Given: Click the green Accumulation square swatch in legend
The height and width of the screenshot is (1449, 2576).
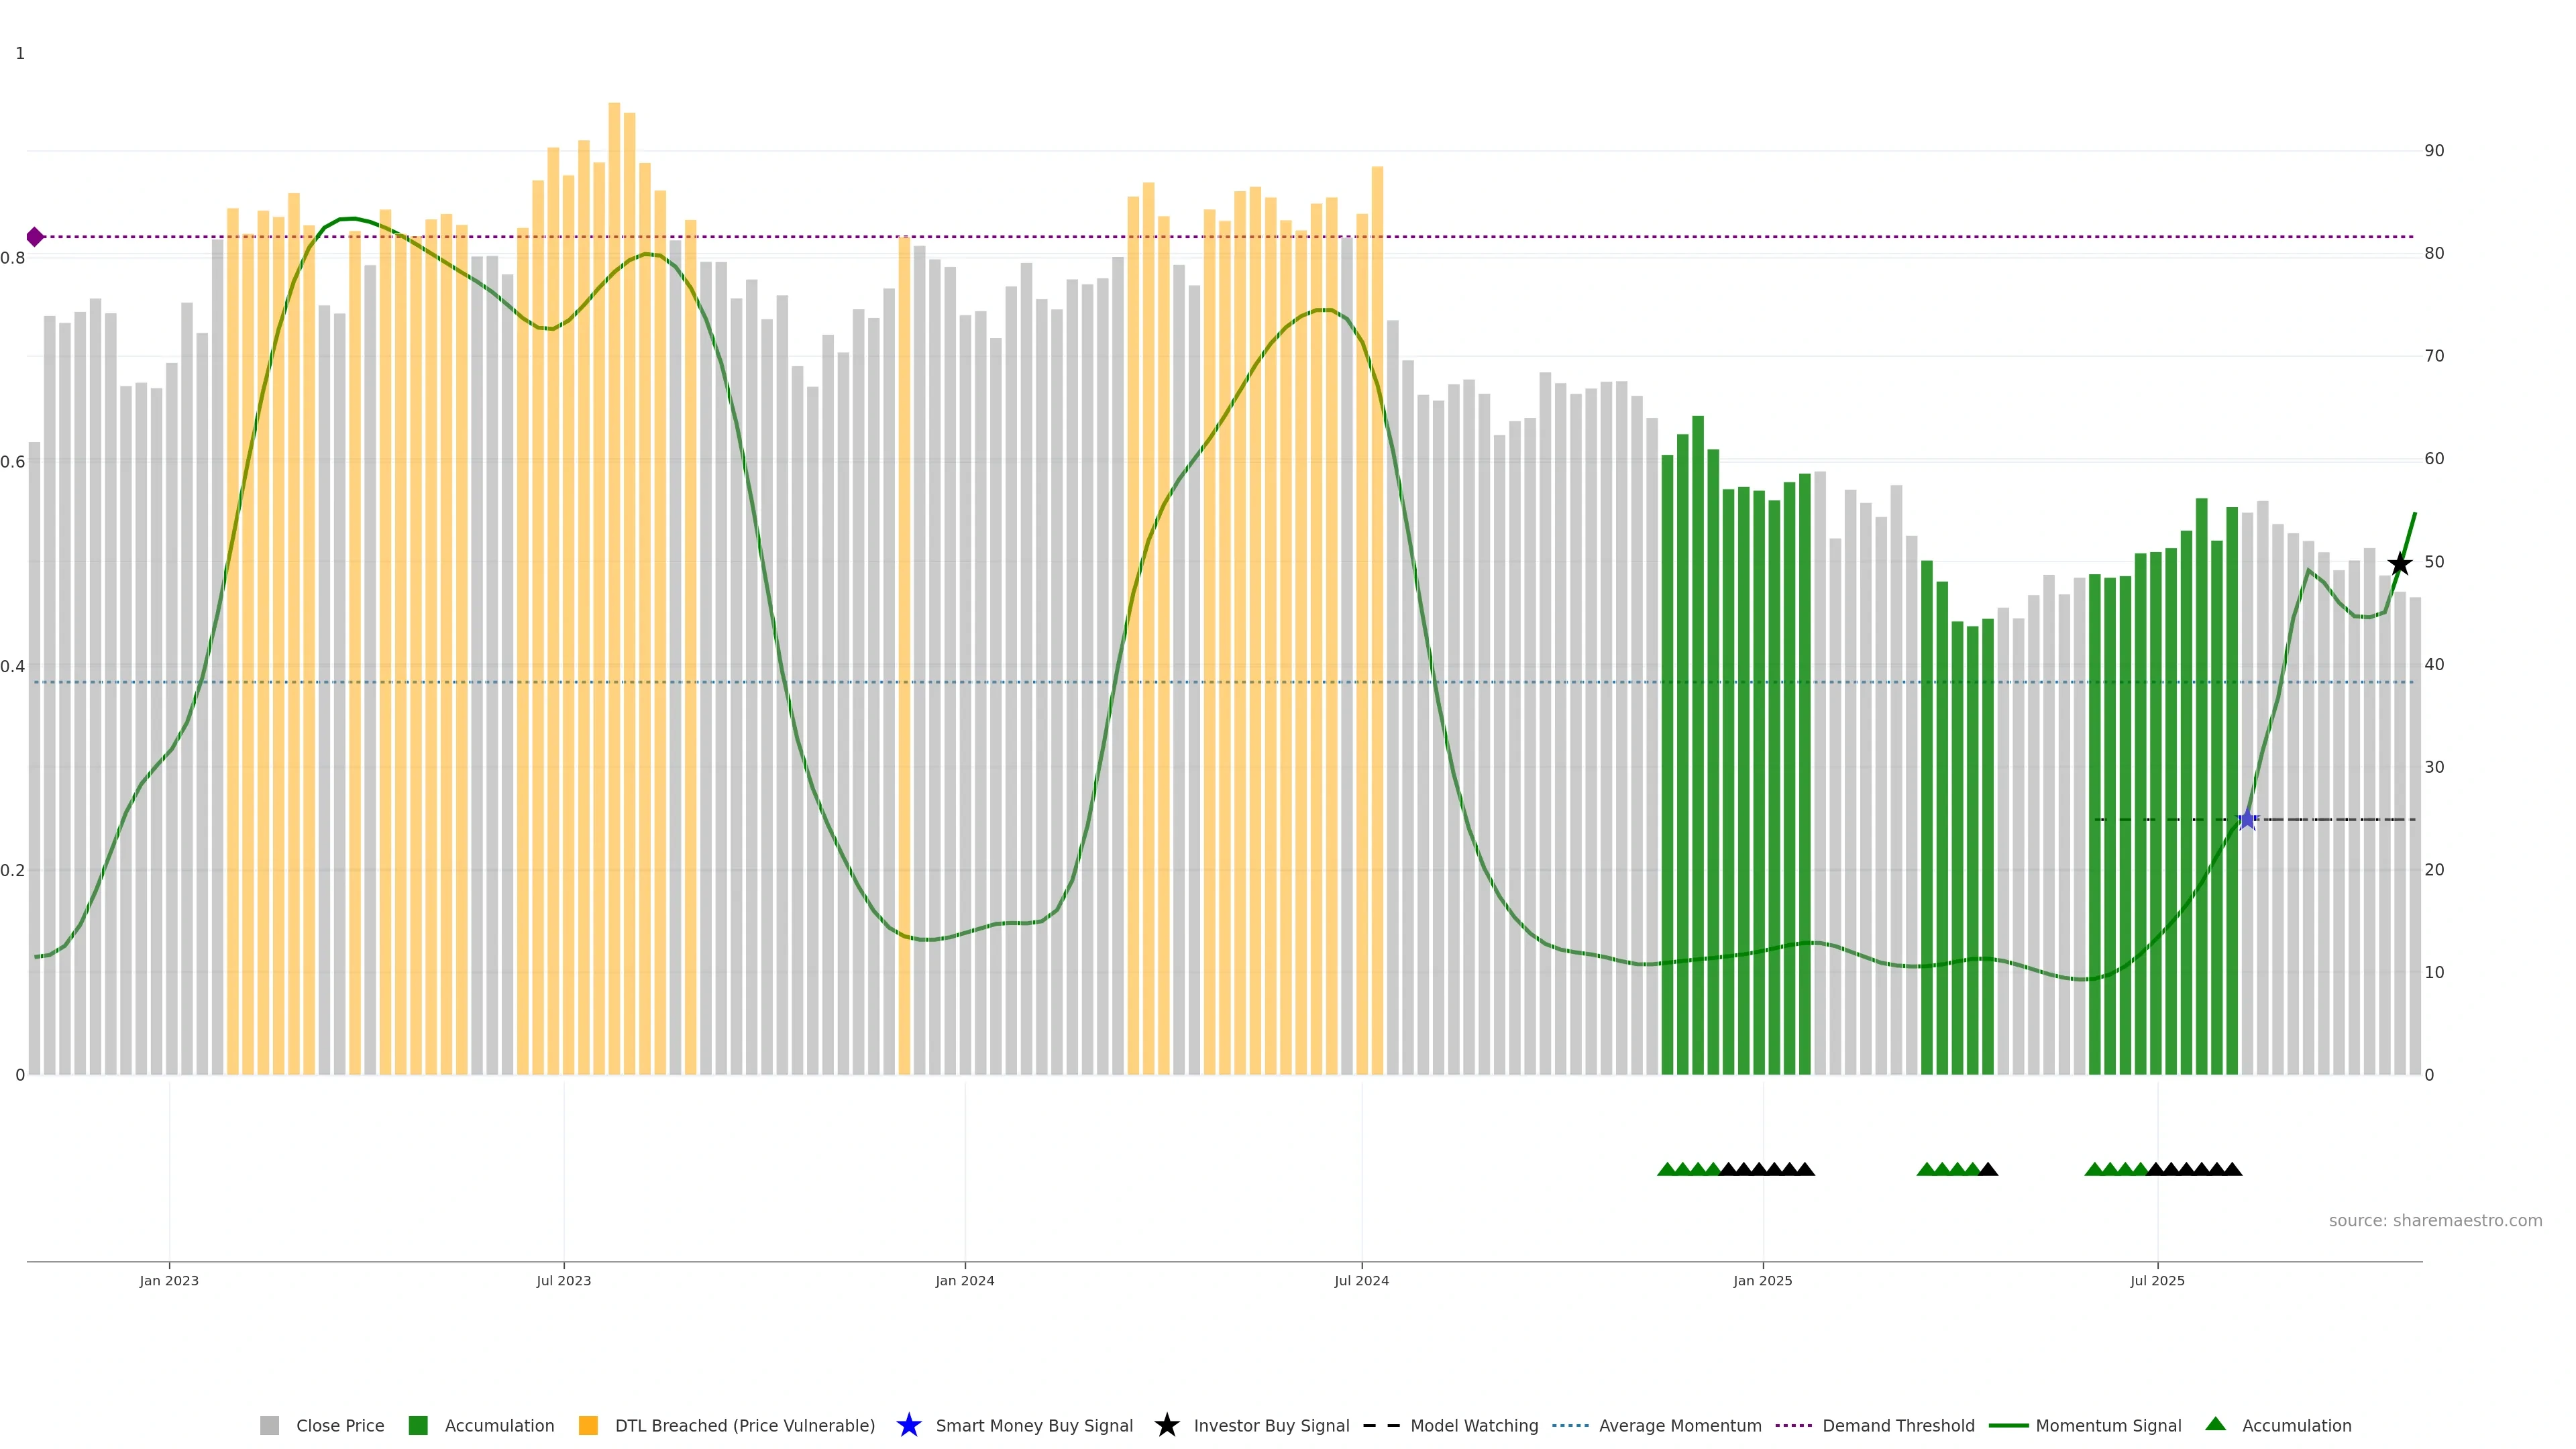Looking at the screenshot, I should pyautogui.click(x=418, y=1426).
